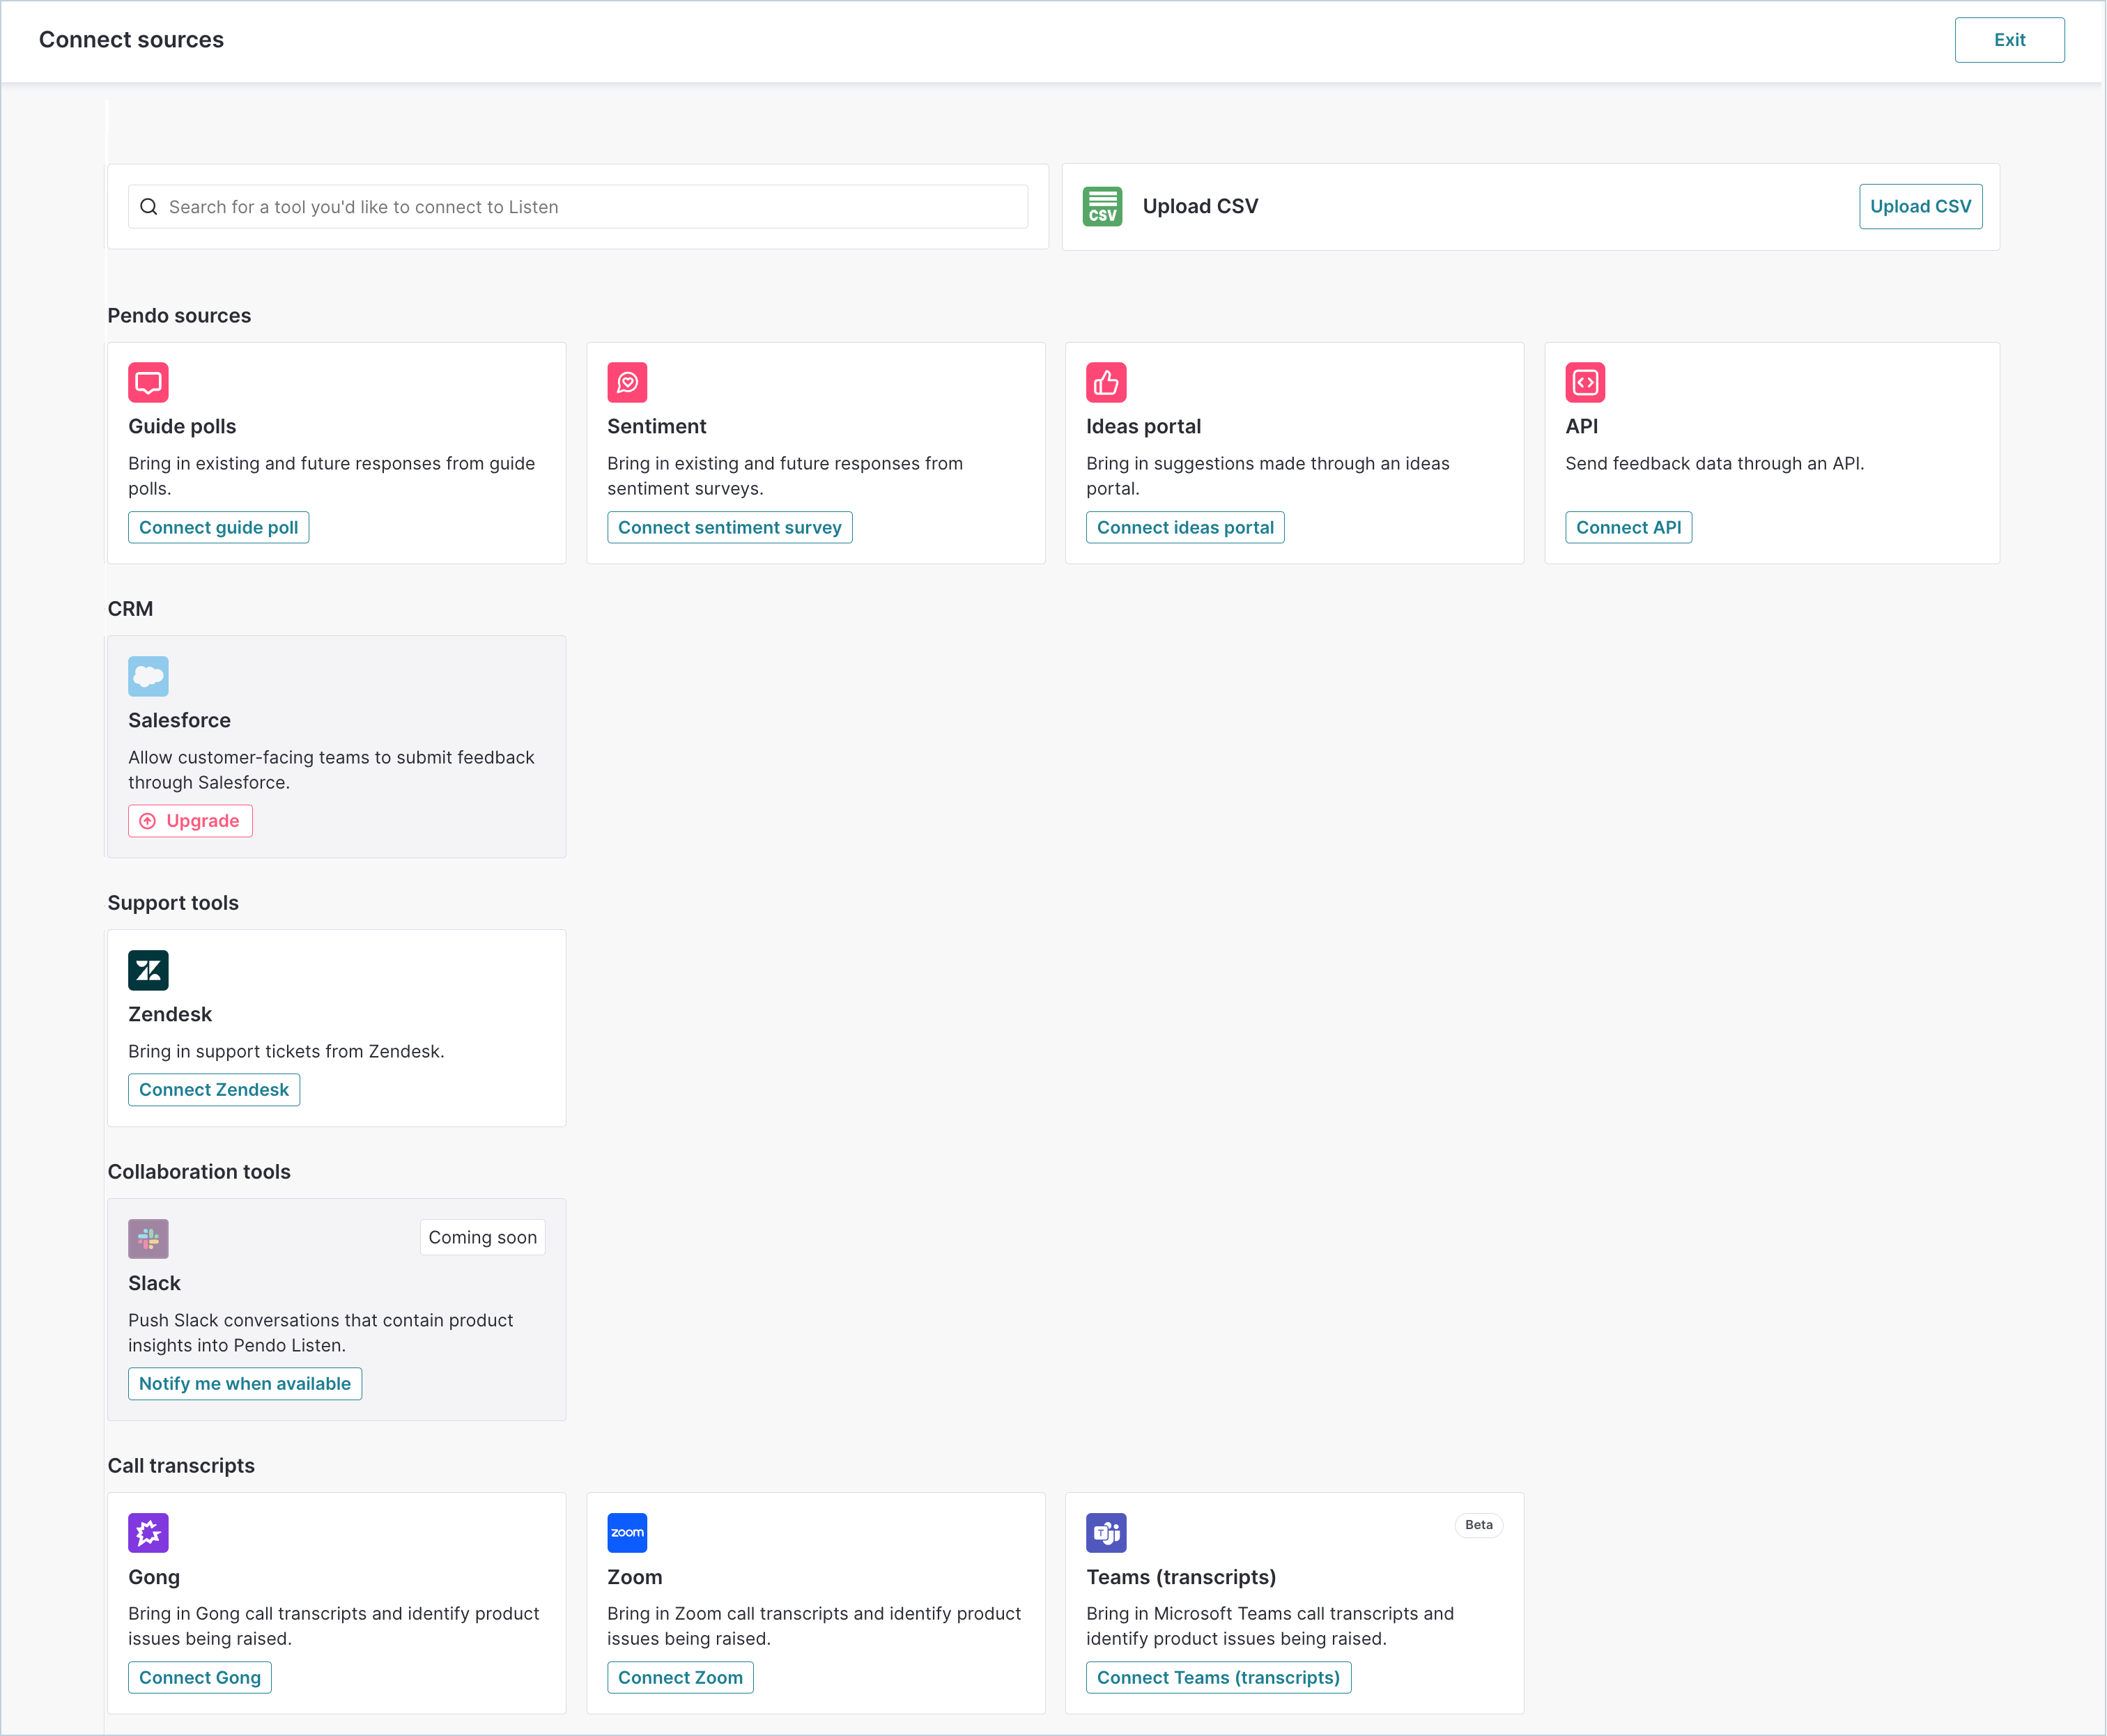The width and height of the screenshot is (2107, 1736).
Task: Click Microsoft Teams transcripts description text
Action: pos(1270,1626)
